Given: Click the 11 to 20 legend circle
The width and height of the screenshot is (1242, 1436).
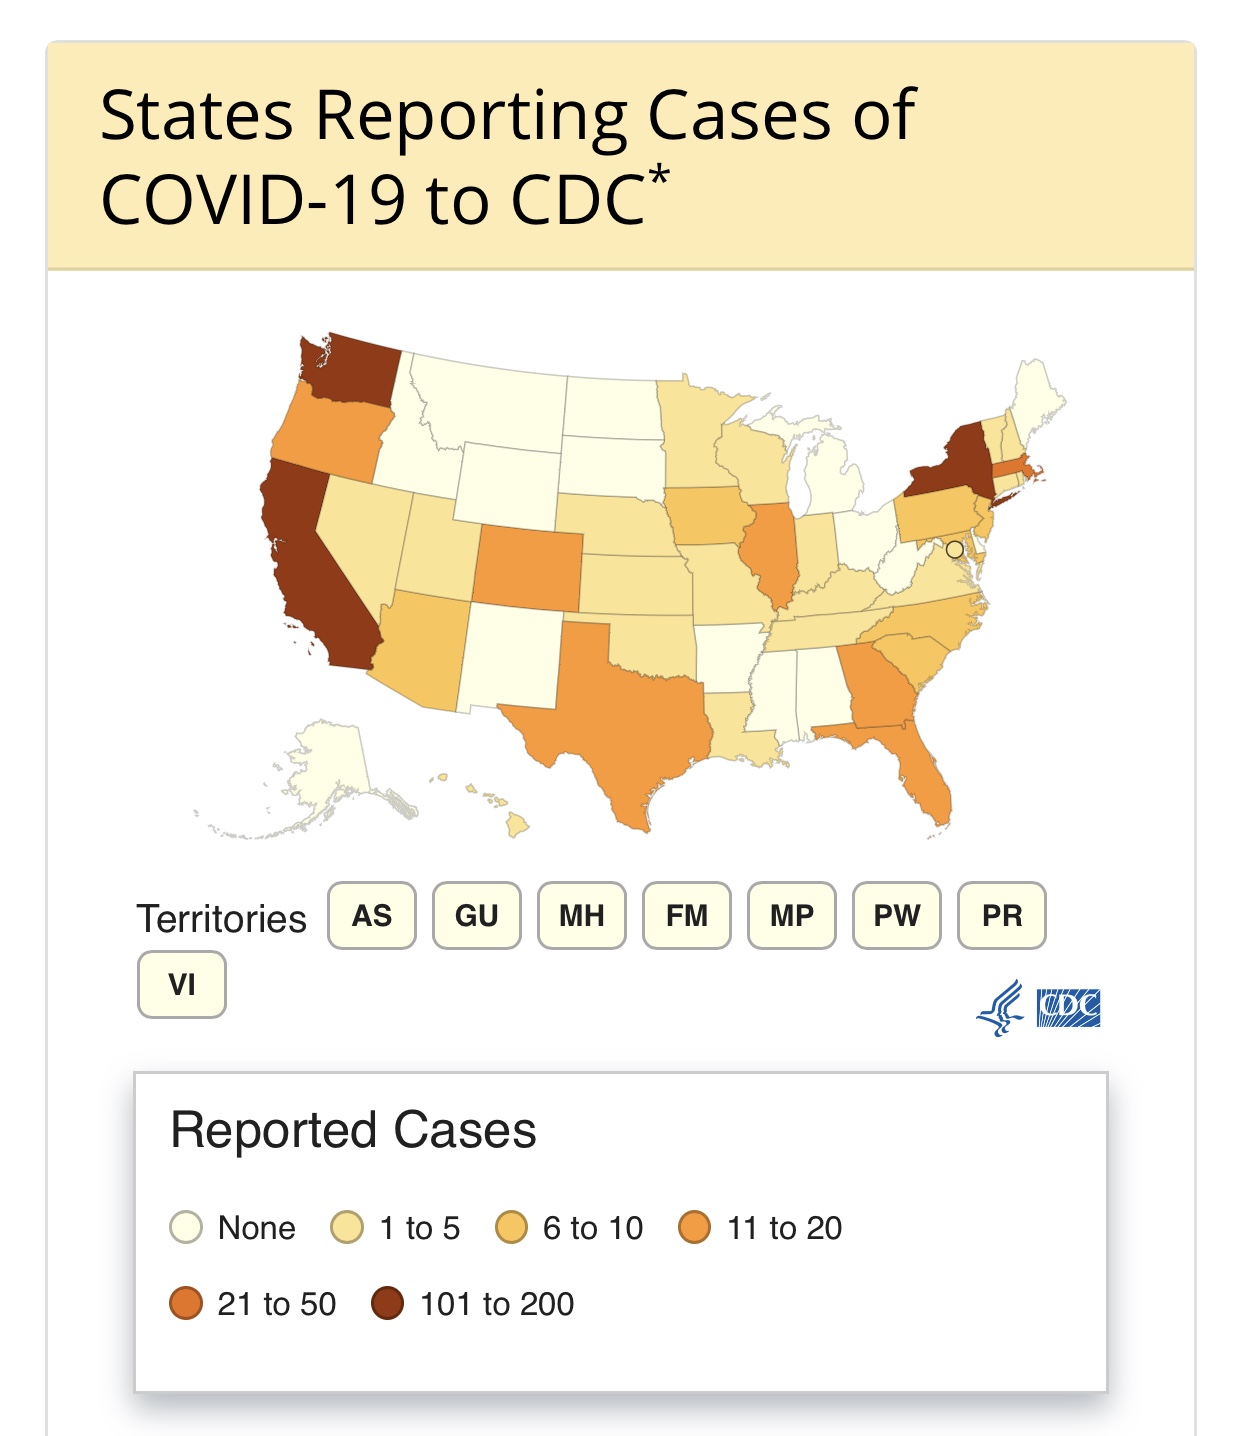Looking at the screenshot, I should pos(694,1227).
